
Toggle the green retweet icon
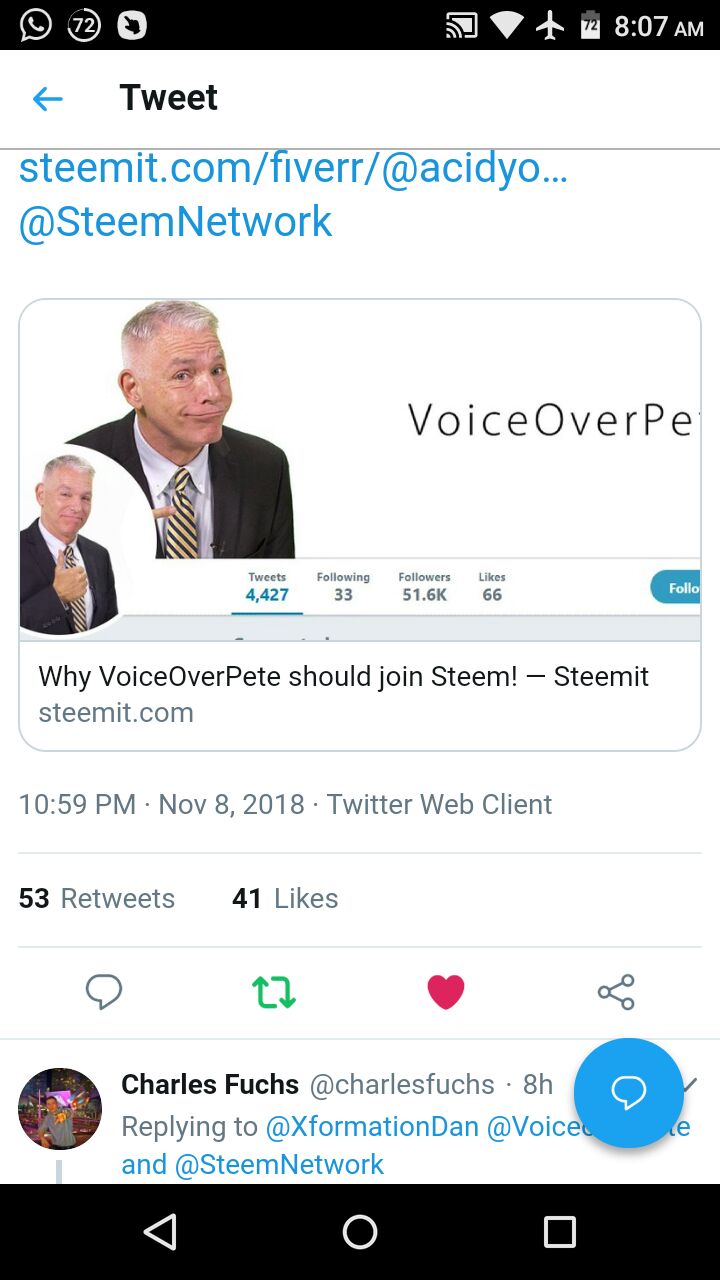274,992
